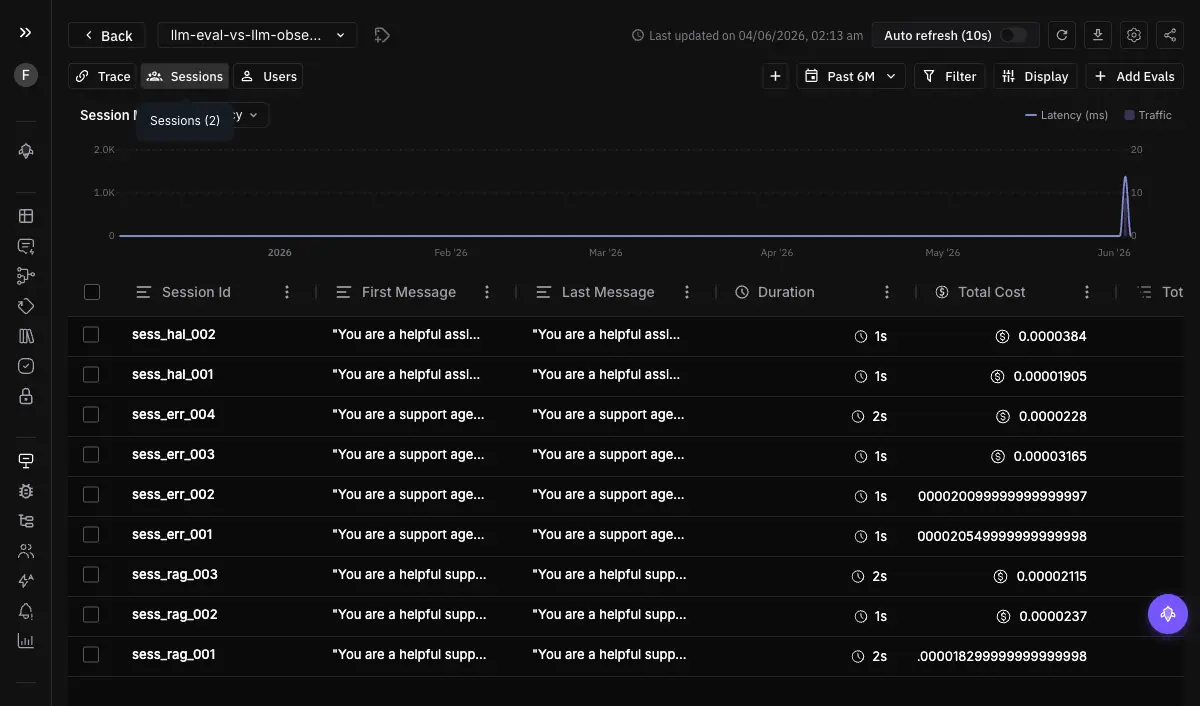Open the settings gear in top toolbar

1134,35
